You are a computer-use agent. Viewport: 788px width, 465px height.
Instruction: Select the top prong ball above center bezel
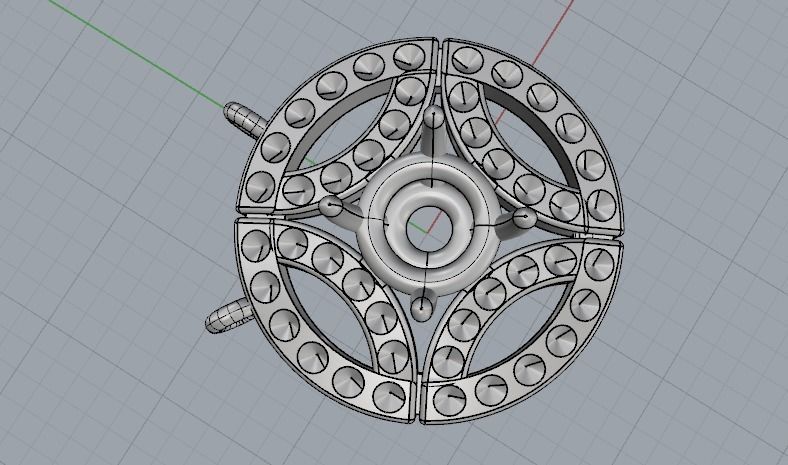pos(433,118)
